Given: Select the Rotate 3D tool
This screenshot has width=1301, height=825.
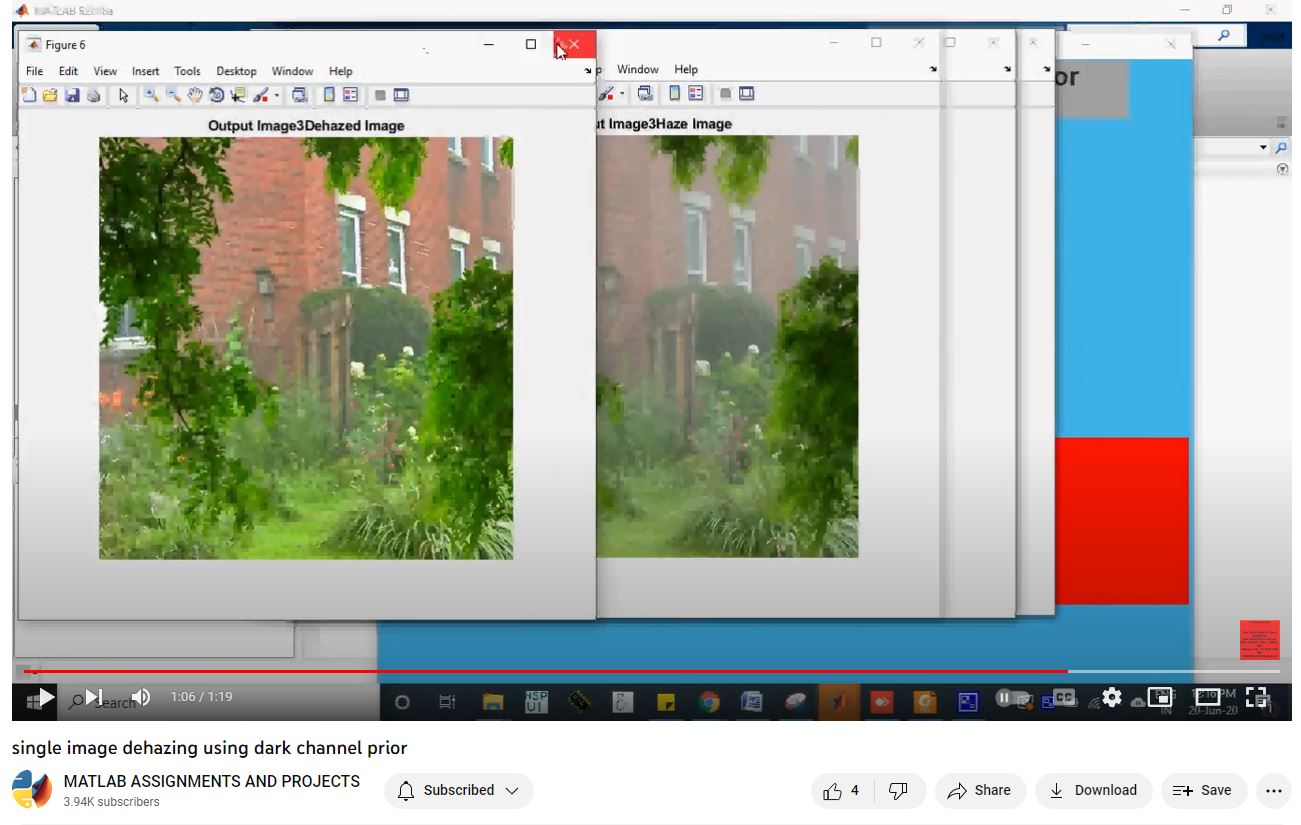Looking at the screenshot, I should point(216,95).
